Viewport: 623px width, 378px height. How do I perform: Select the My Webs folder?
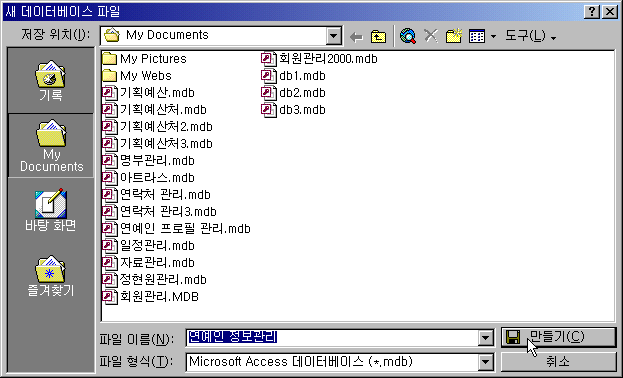tap(137, 76)
